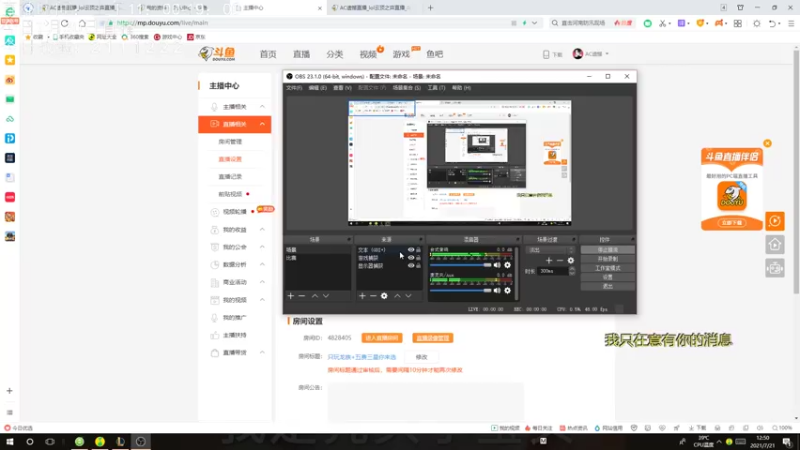The height and width of the screenshot is (450, 800).
Task: Open the 台式音响 audio settings gear in mixer
Action: coord(507,265)
